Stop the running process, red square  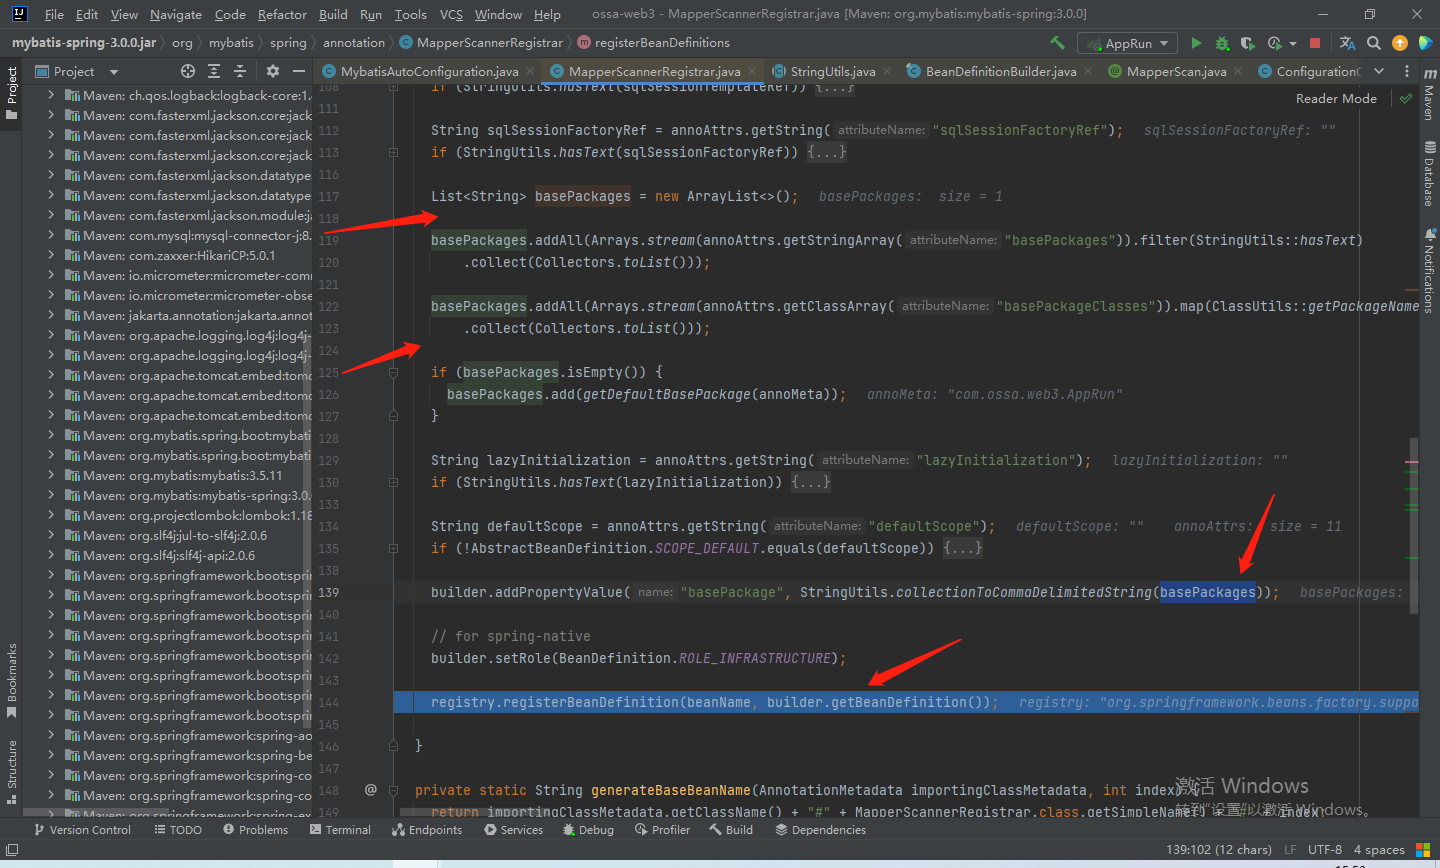click(1315, 43)
